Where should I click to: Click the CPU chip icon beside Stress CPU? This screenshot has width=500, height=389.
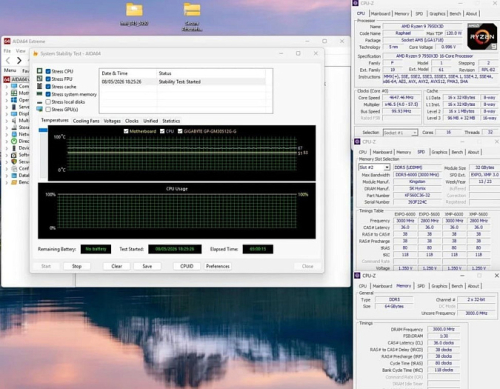pyautogui.click(x=40, y=71)
